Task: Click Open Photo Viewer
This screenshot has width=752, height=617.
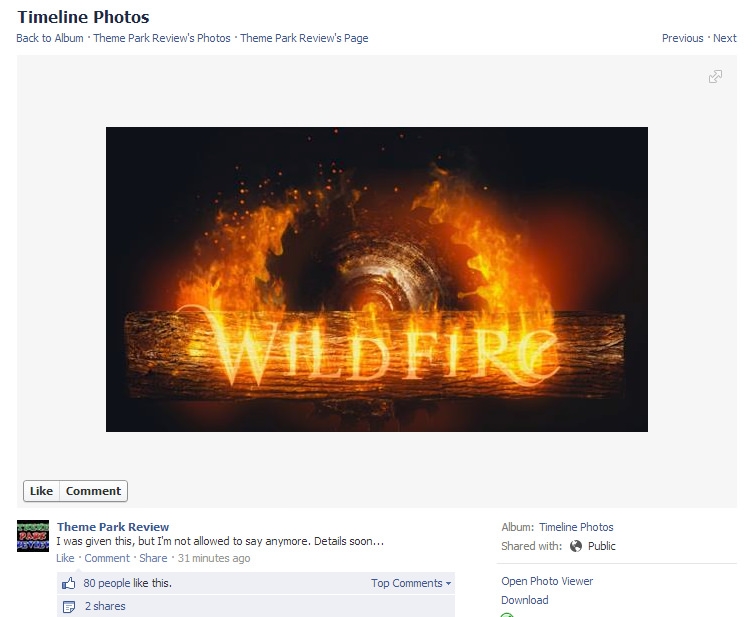Action: pyautogui.click(x=547, y=581)
